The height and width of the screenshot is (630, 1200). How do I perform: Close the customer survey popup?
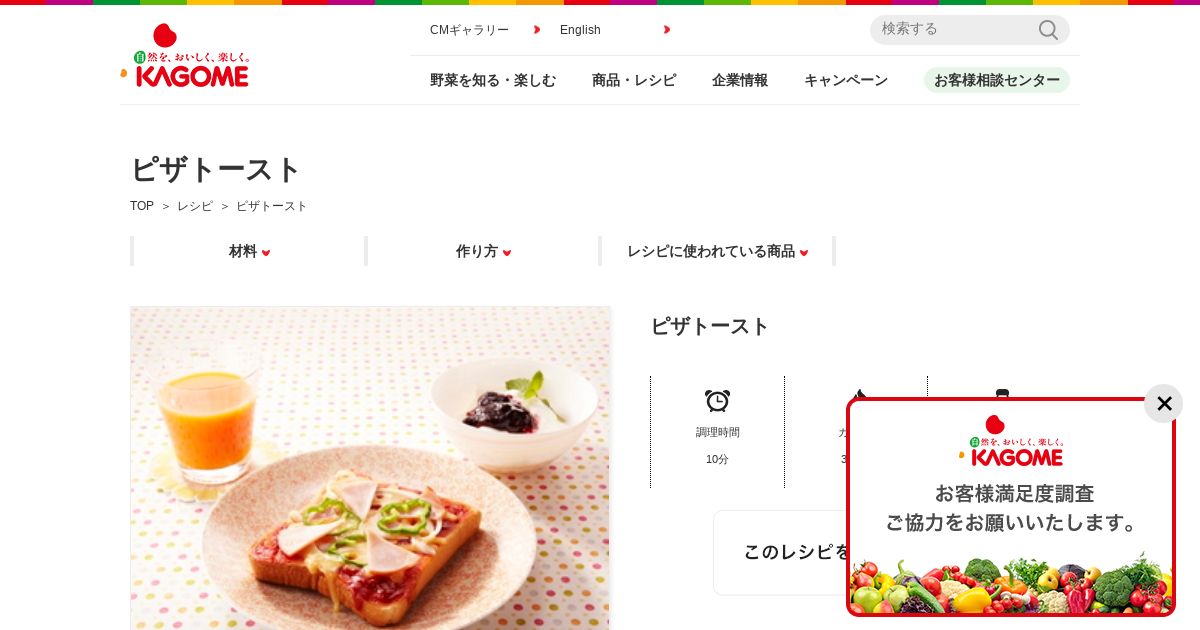(1164, 404)
